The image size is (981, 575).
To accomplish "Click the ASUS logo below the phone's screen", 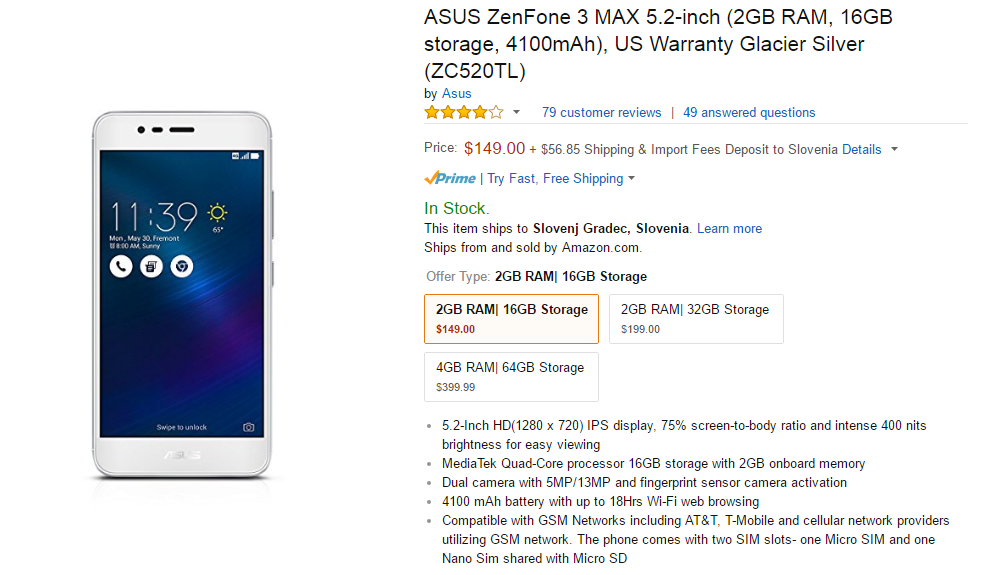I will point(182,455).
